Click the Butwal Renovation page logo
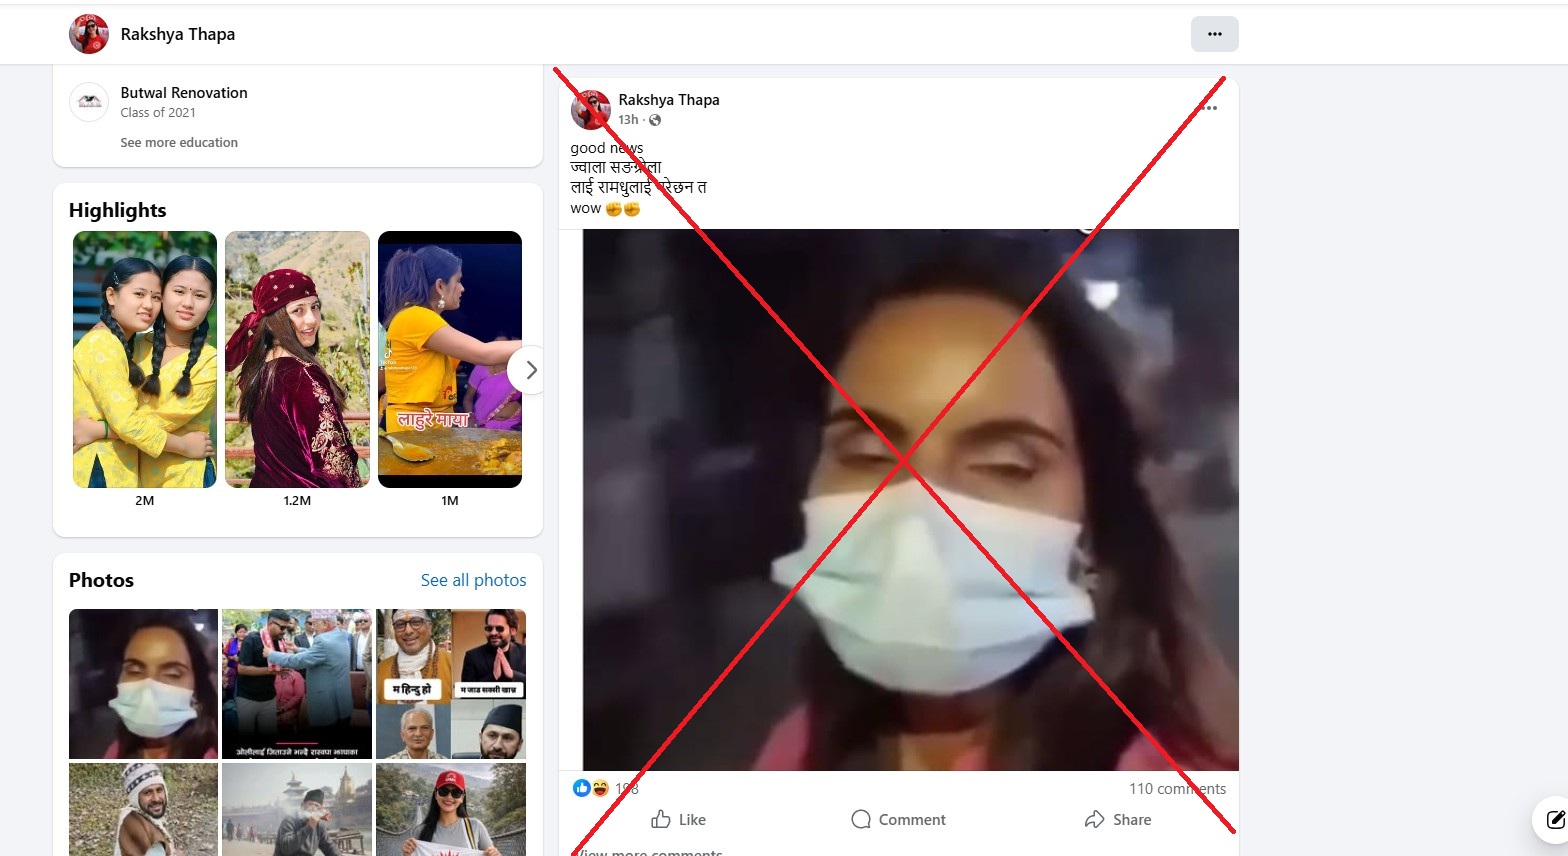Screen dimensions: 1568x856 pyautogui.click(x=89, y=102)
